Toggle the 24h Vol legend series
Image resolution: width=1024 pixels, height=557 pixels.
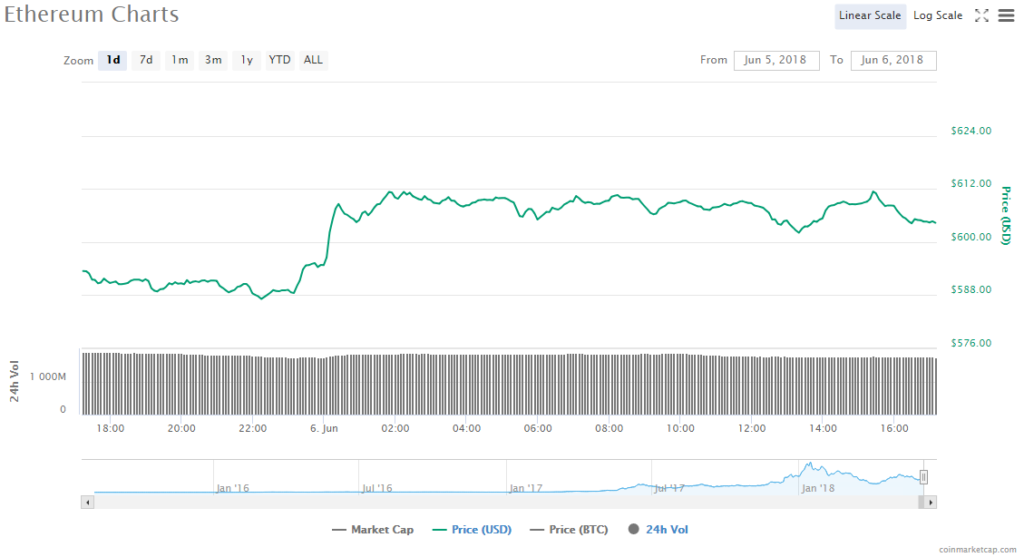click(x=658, y=529)
